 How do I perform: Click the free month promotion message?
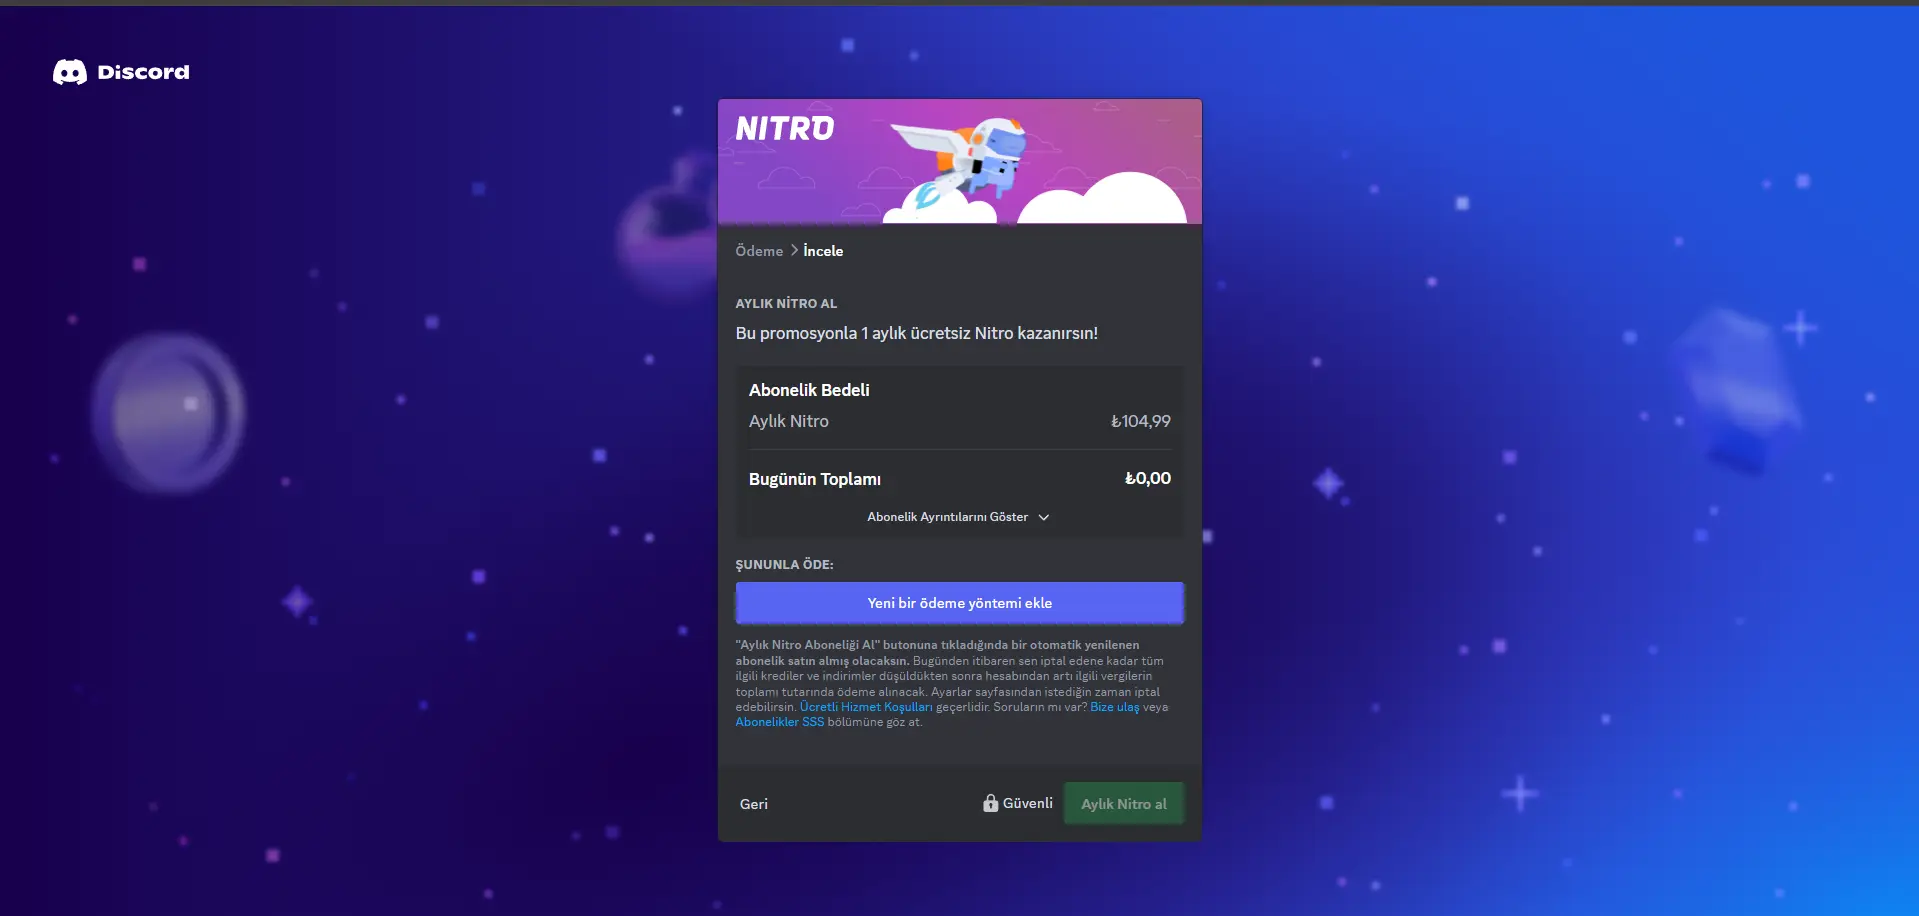click(x=917, y=333)
